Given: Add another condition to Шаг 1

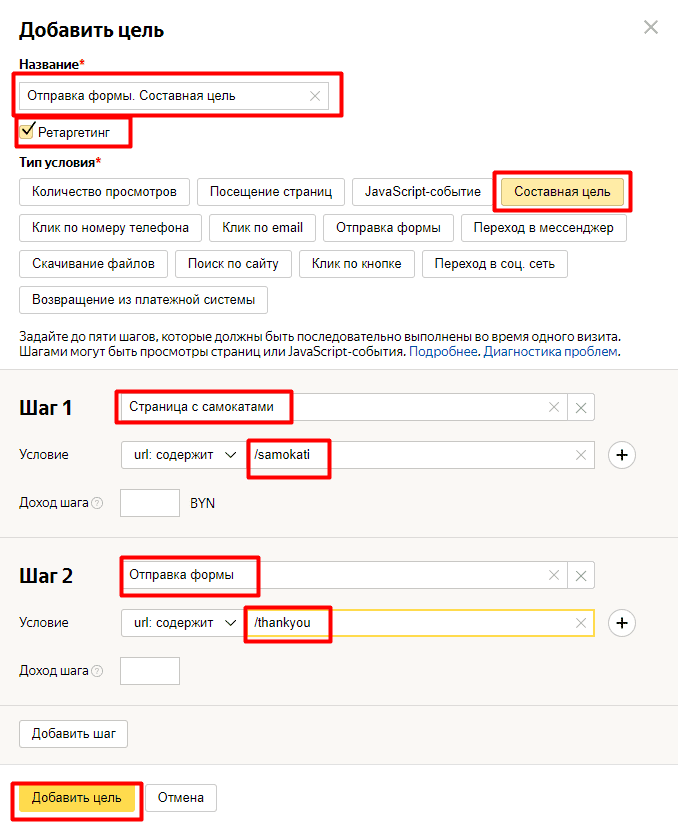Looking at the screenshot, I should tap(623, 455).
